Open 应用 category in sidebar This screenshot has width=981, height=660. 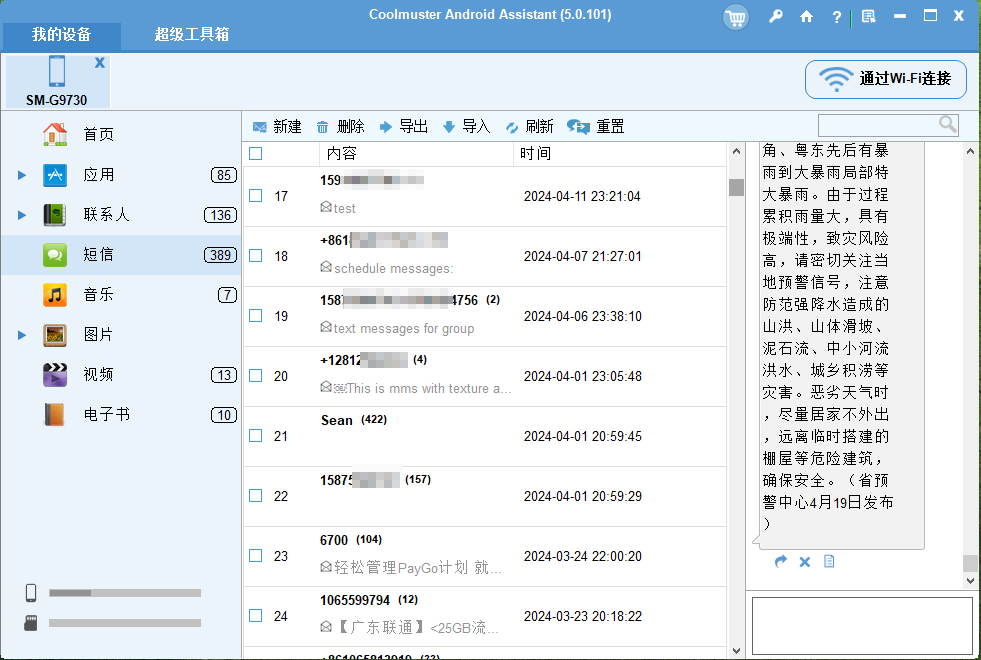[x=121, y=175]
